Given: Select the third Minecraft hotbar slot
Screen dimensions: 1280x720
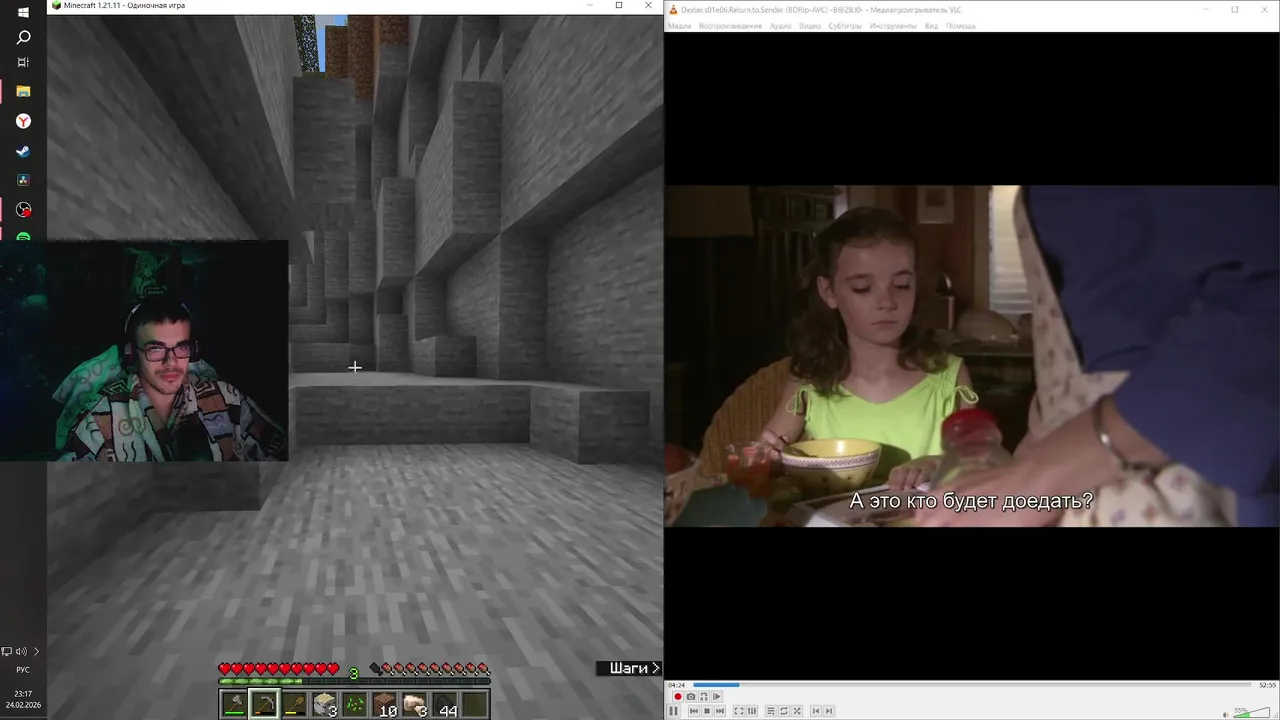Looking at the screenshot, I should tap(294, 705).
